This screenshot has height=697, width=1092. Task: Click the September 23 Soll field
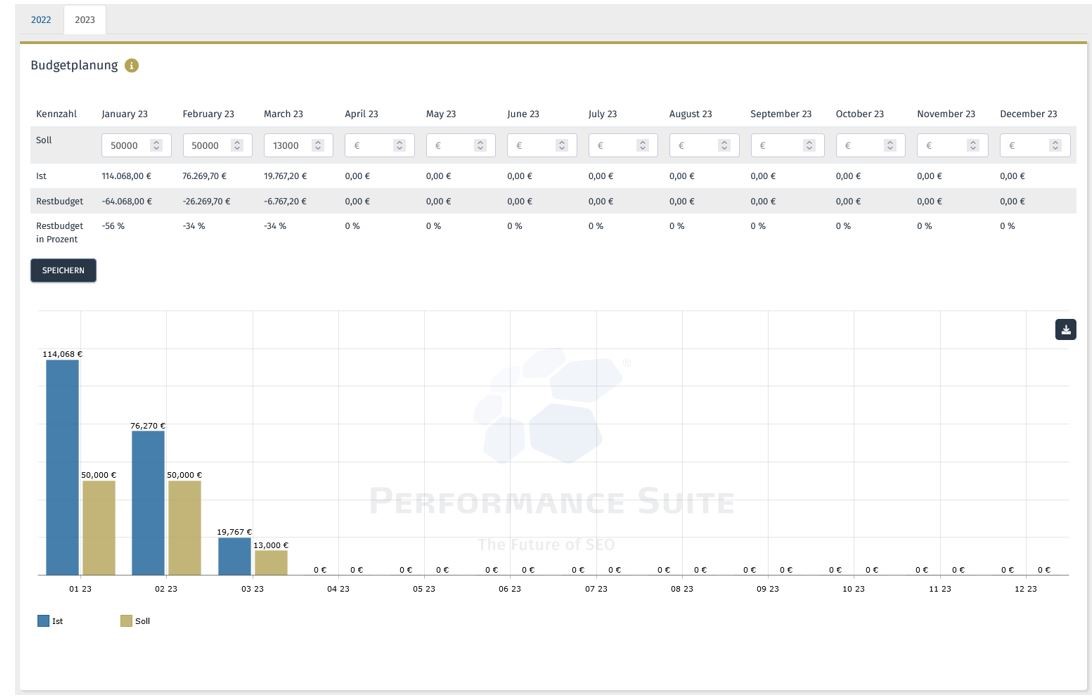pos(780,146)
